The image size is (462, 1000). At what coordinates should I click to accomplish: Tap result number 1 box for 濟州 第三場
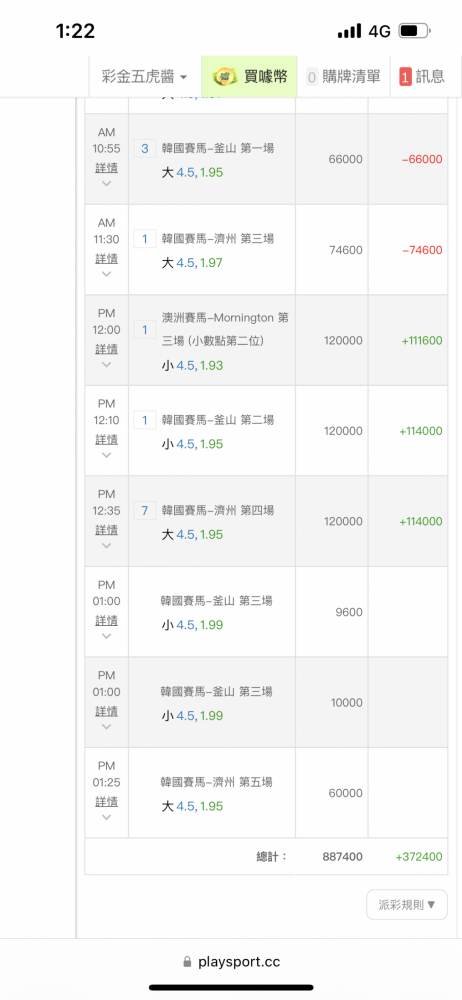[144, 239]
